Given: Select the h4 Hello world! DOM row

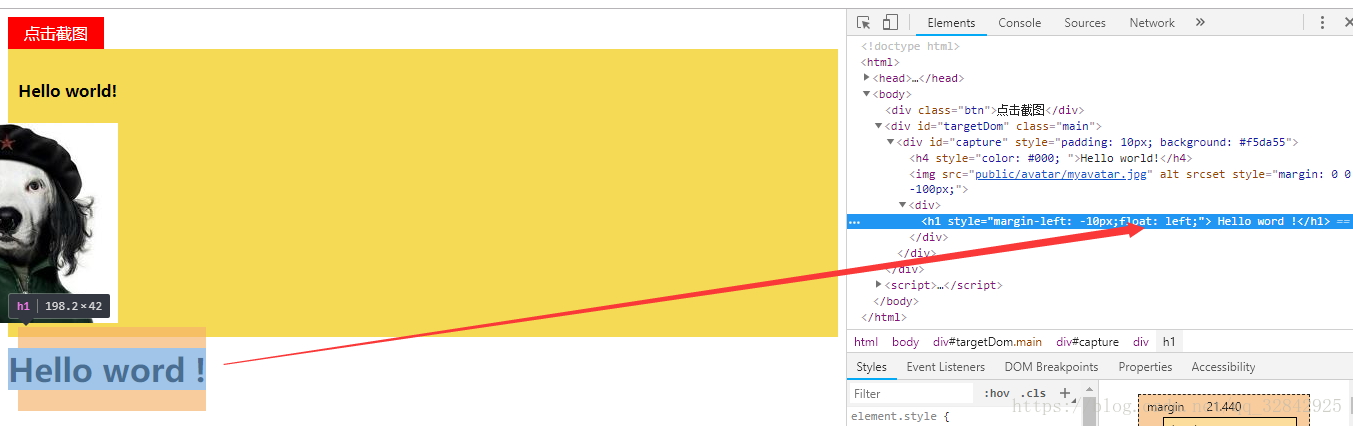Looking at the screenshot, I should coord(1100,158).
